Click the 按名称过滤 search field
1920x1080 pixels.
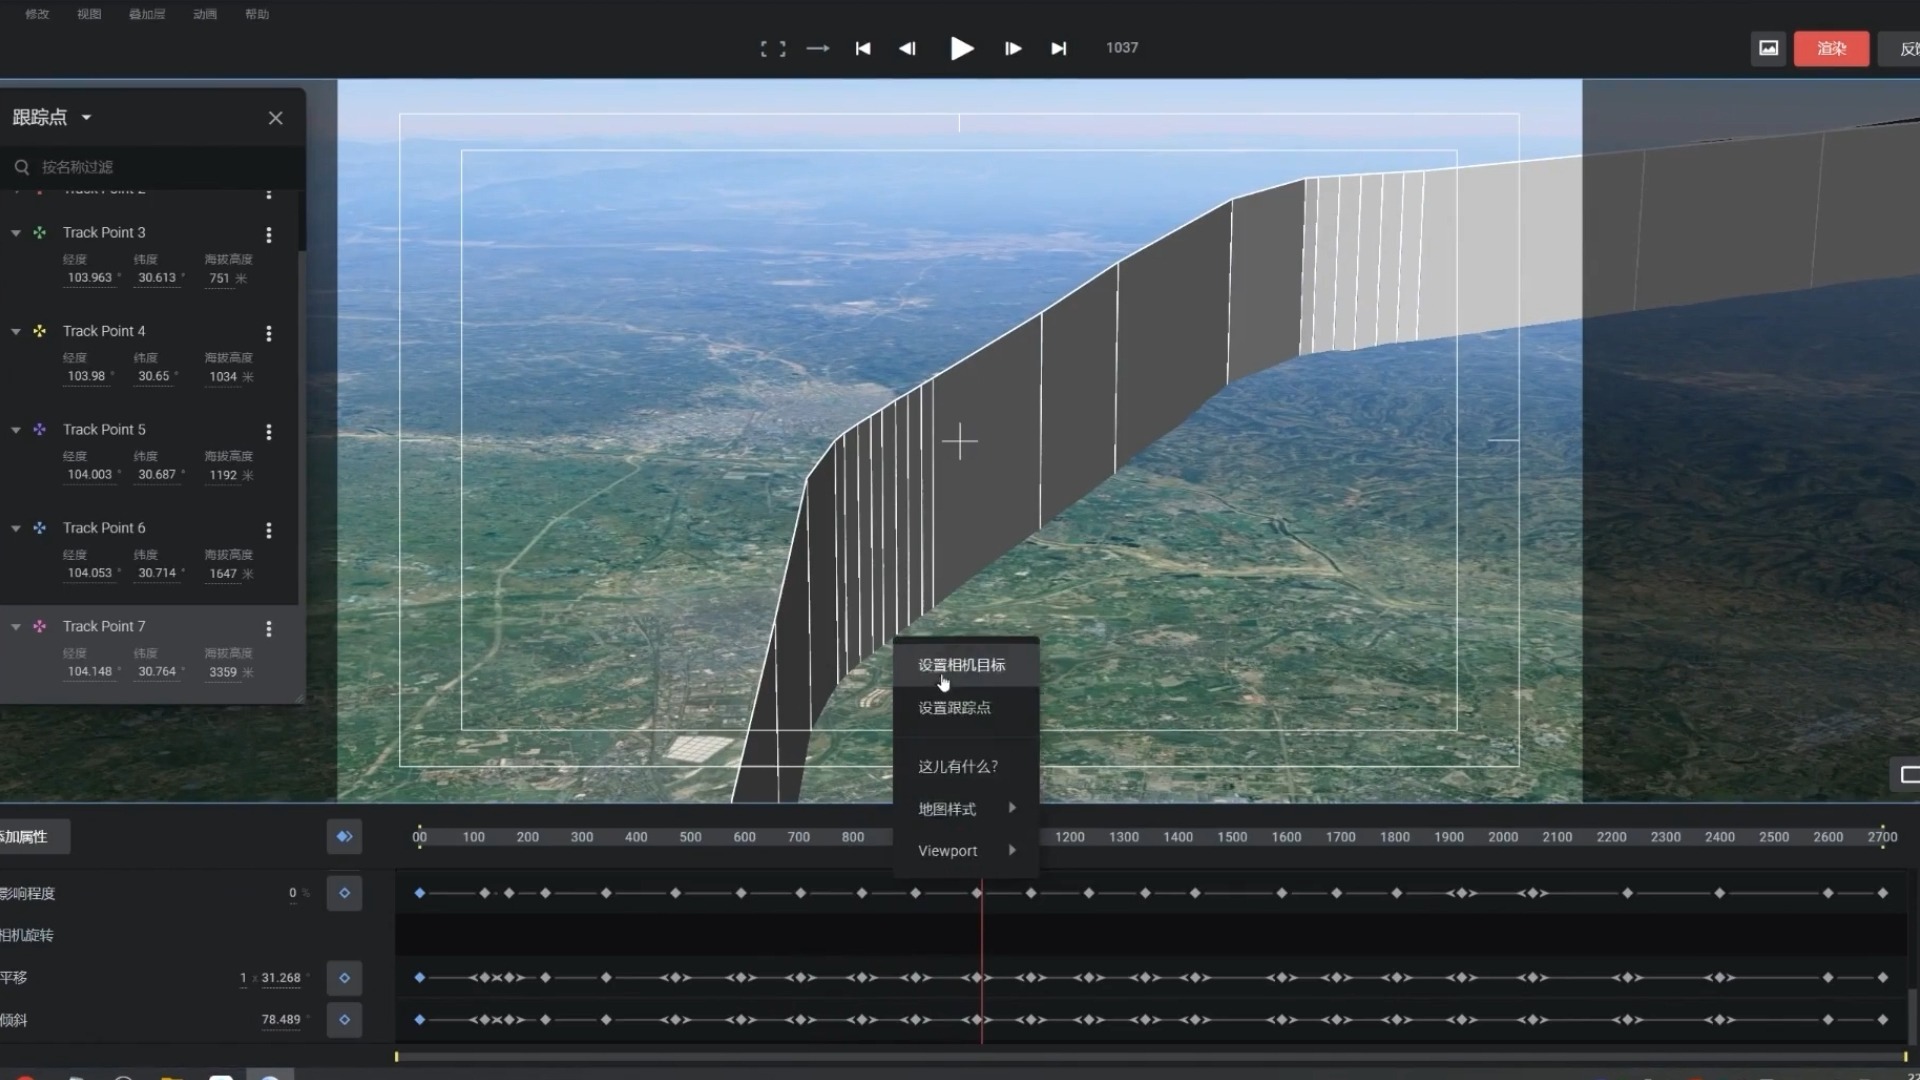coord(152,167)
